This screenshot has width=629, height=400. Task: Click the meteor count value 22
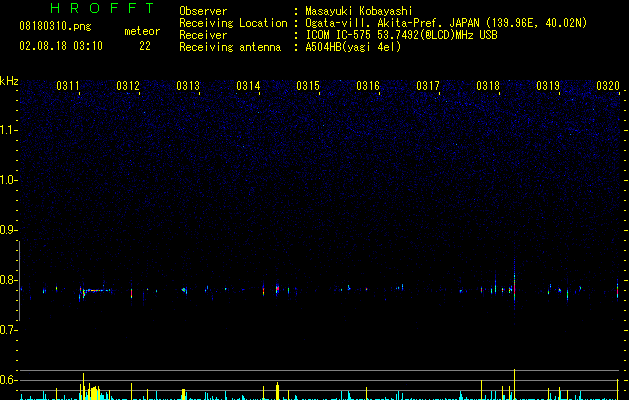pyautogui.click(x=145, y=46)
